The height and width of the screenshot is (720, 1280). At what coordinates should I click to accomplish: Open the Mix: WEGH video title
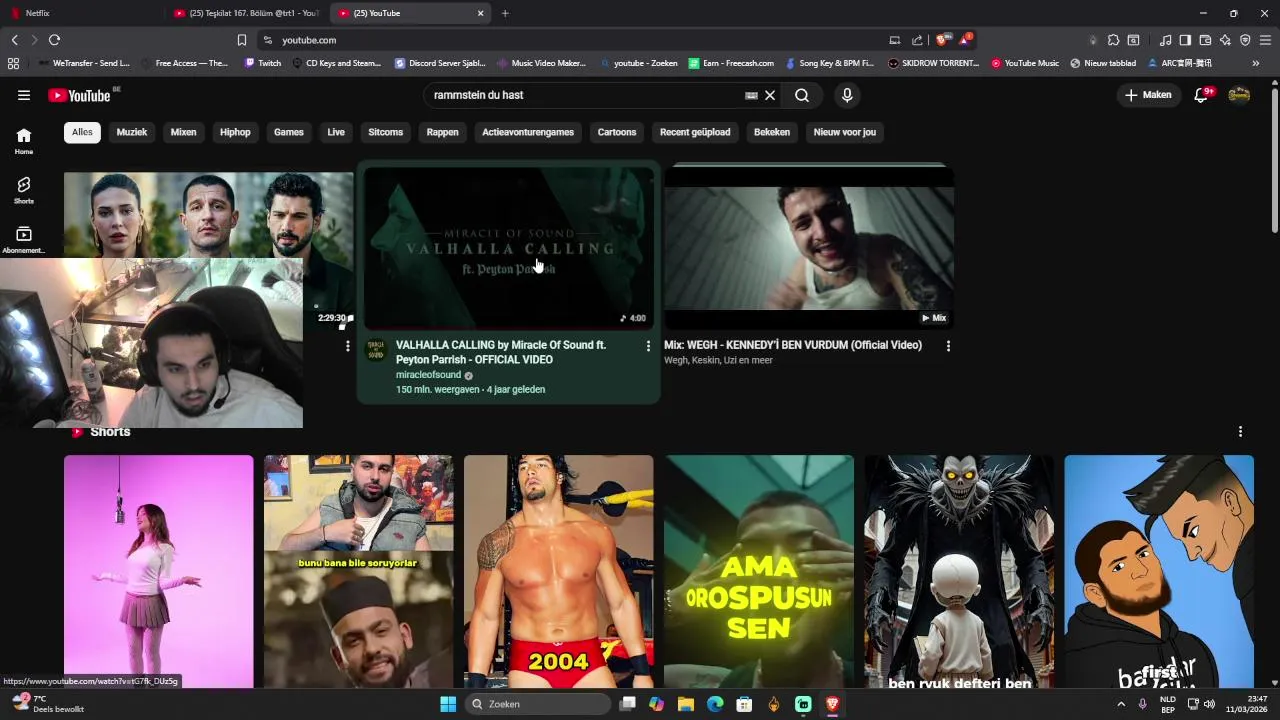793,345
